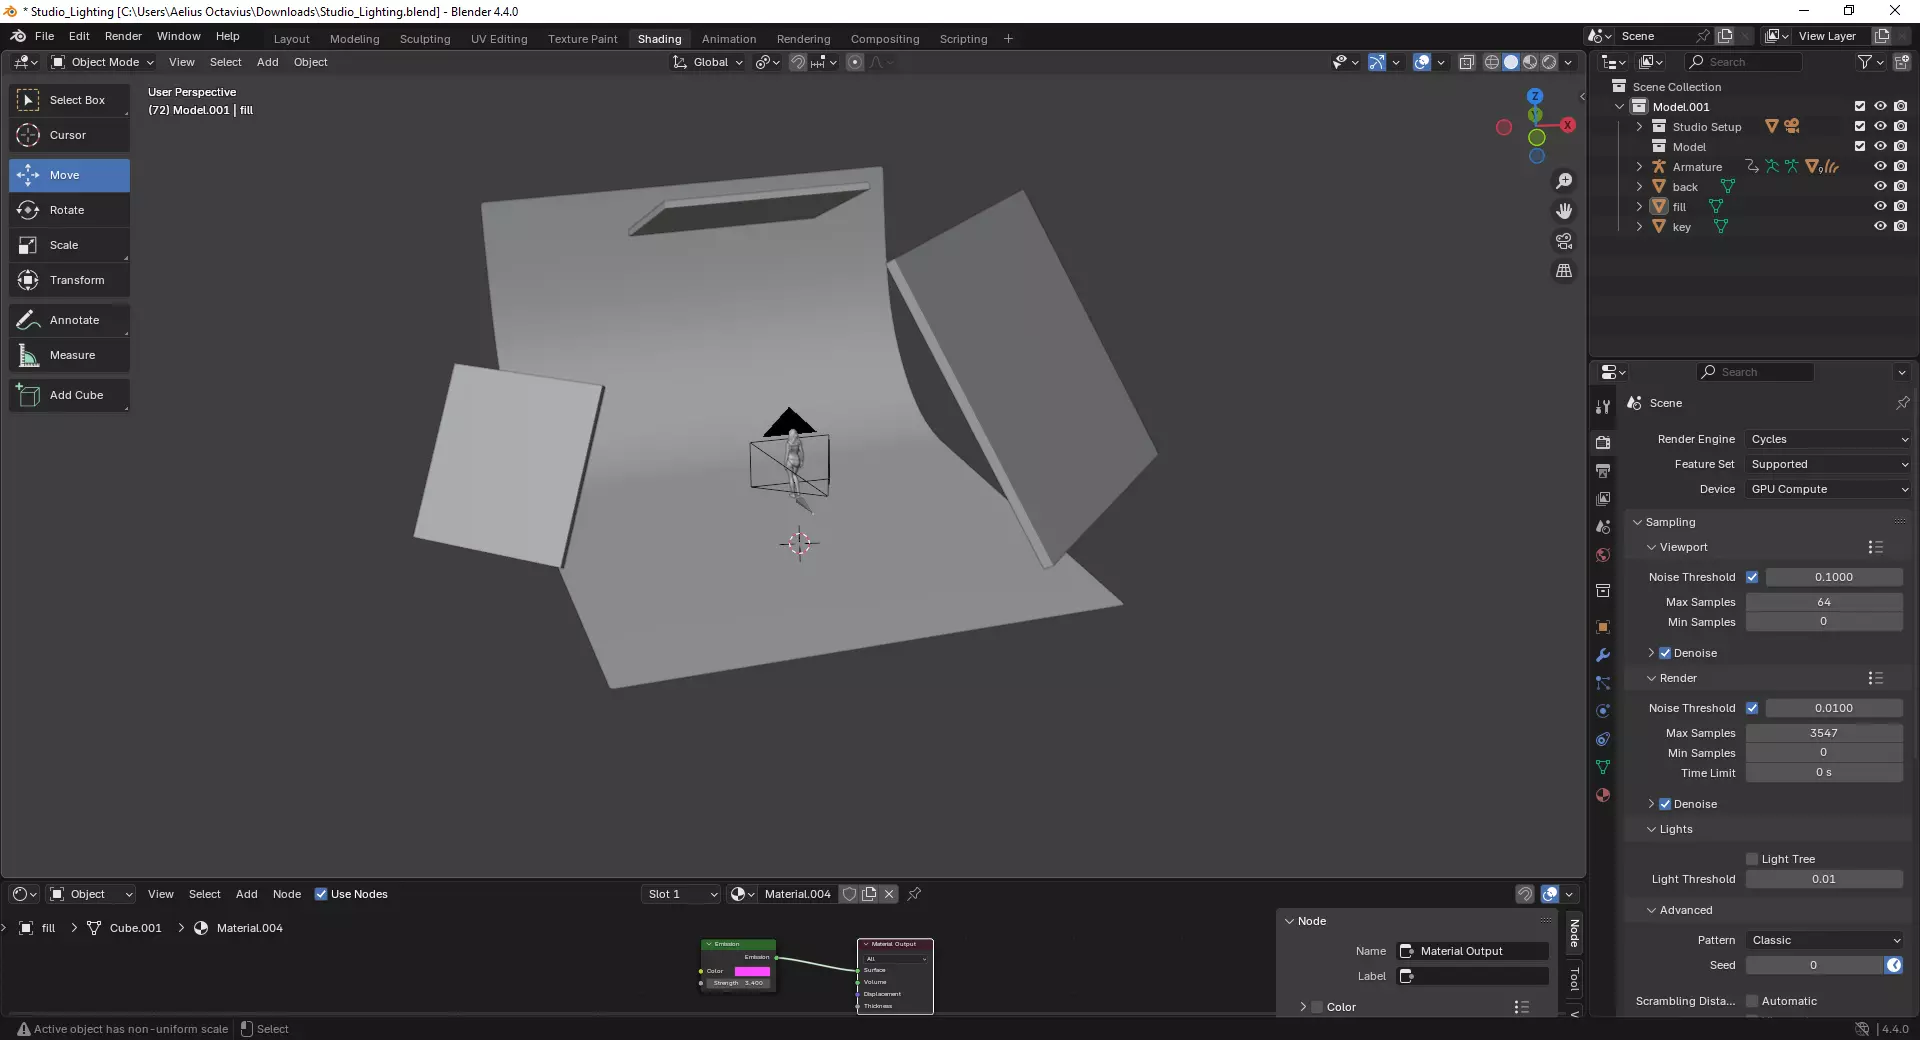Adjust the viewport Max Samples slider
The width and height of the screenshot is (1920, 1040).
(x=1824, y=602)
